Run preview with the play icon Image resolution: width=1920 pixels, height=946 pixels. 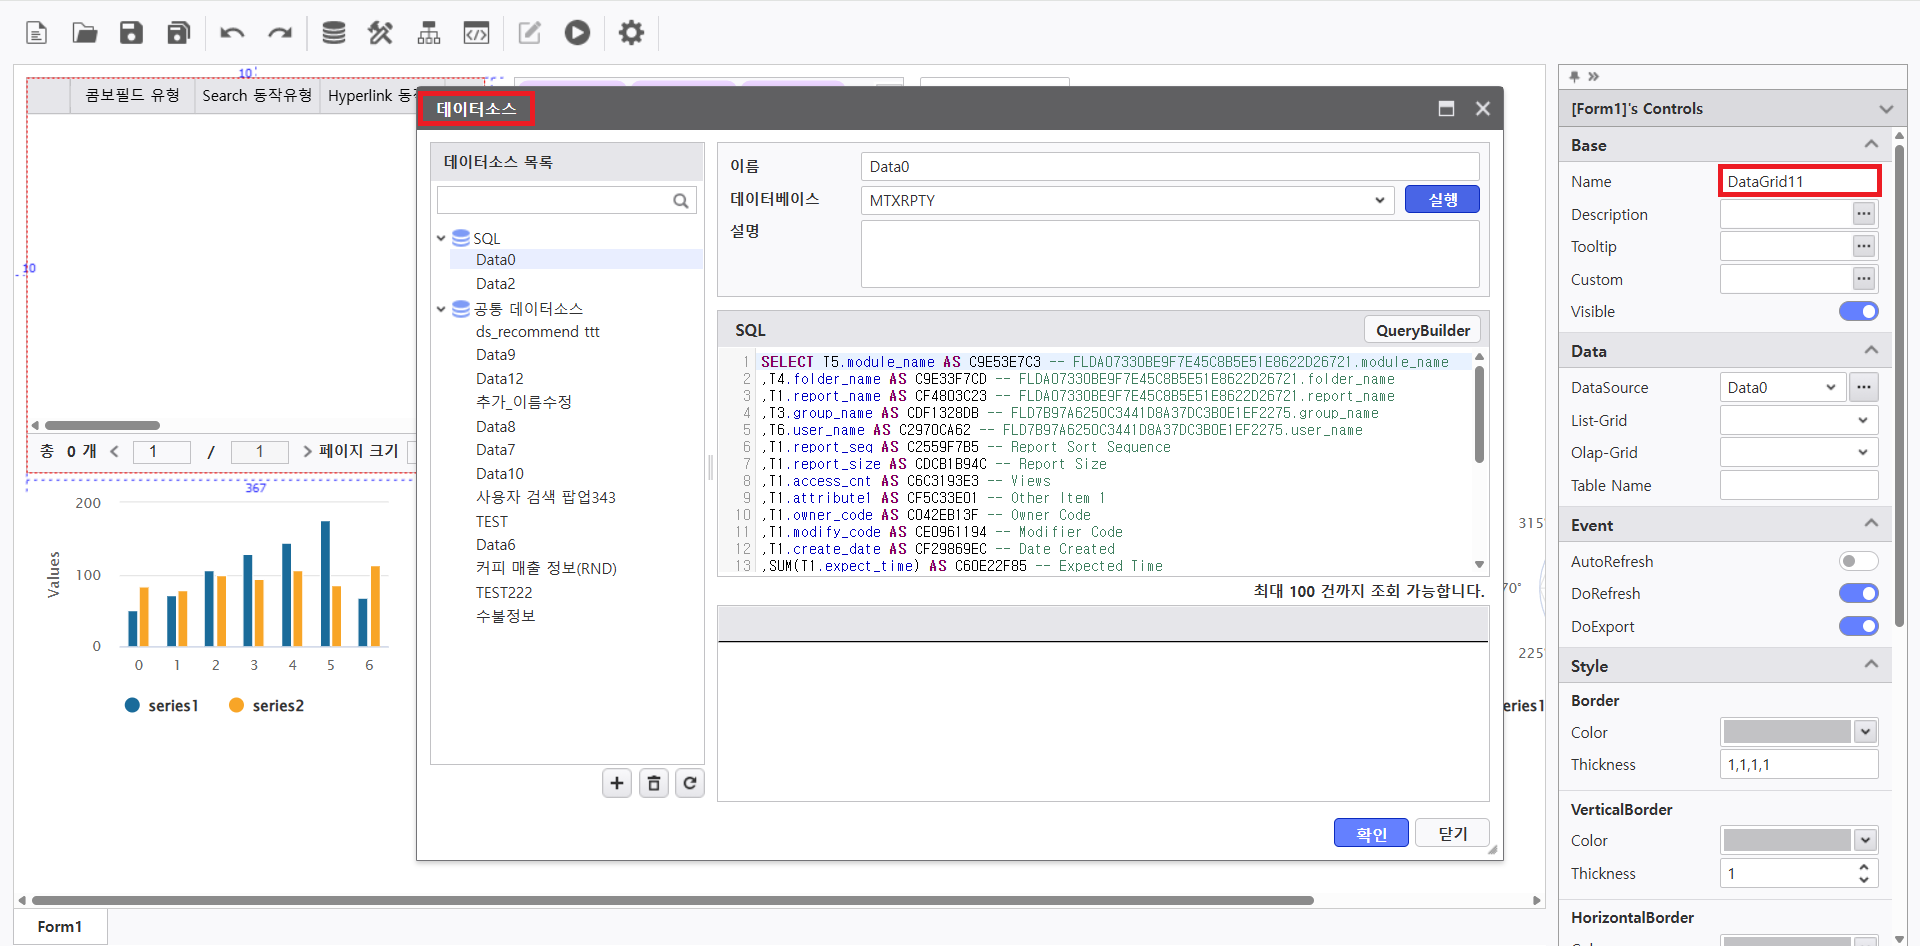point(577,33)
